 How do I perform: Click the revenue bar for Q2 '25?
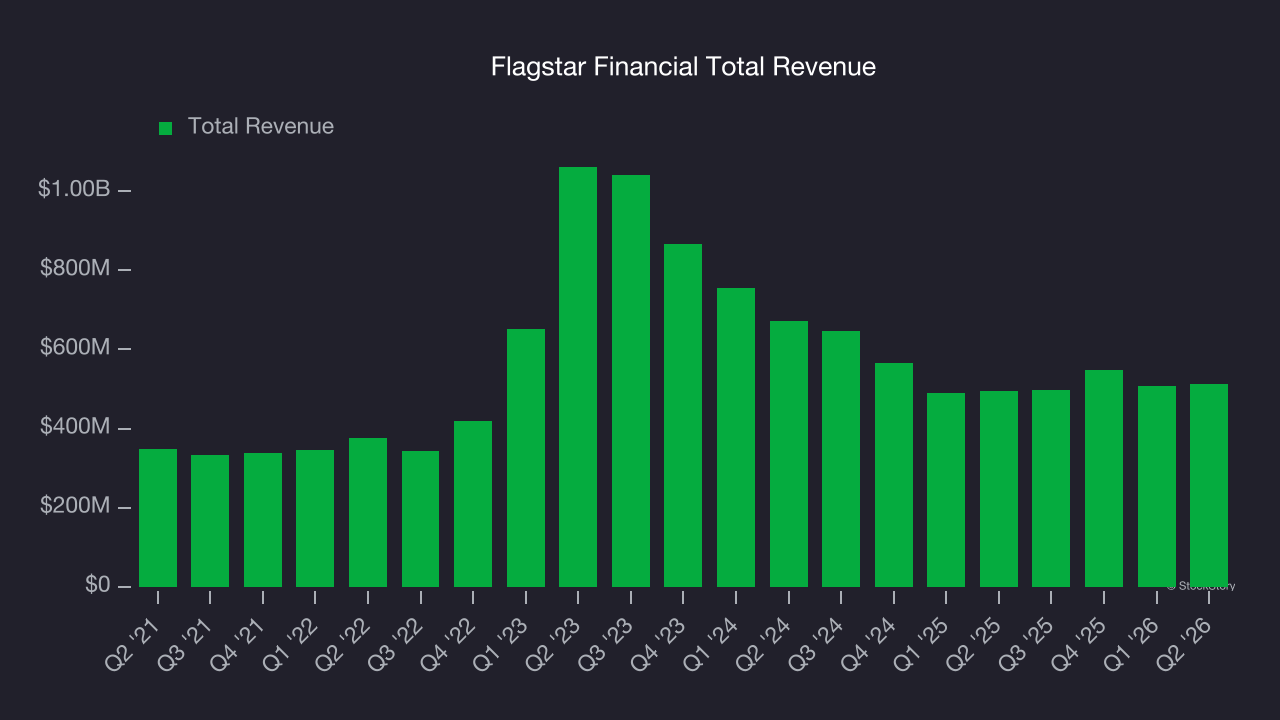(x=999, y=489)
